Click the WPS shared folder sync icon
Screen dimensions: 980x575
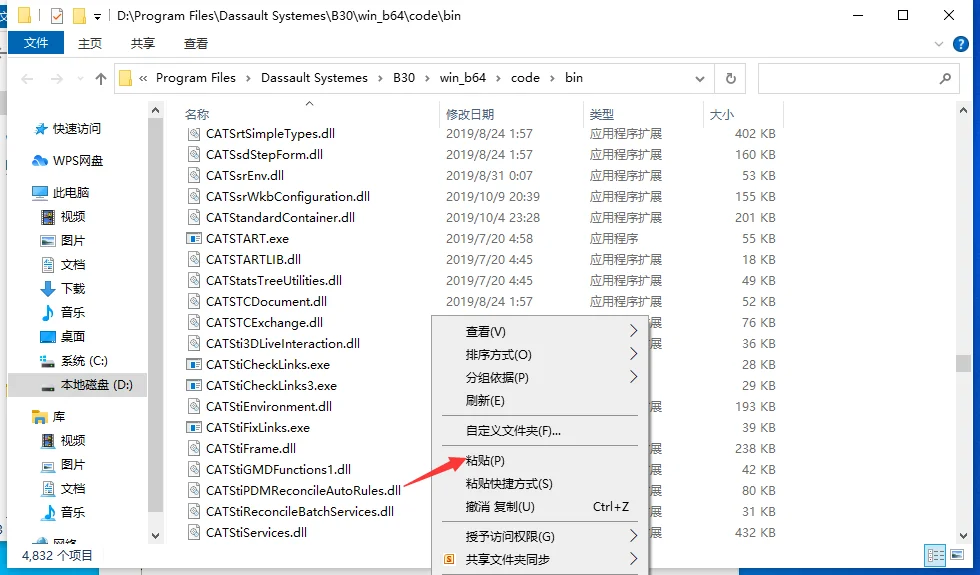[449, 559]
